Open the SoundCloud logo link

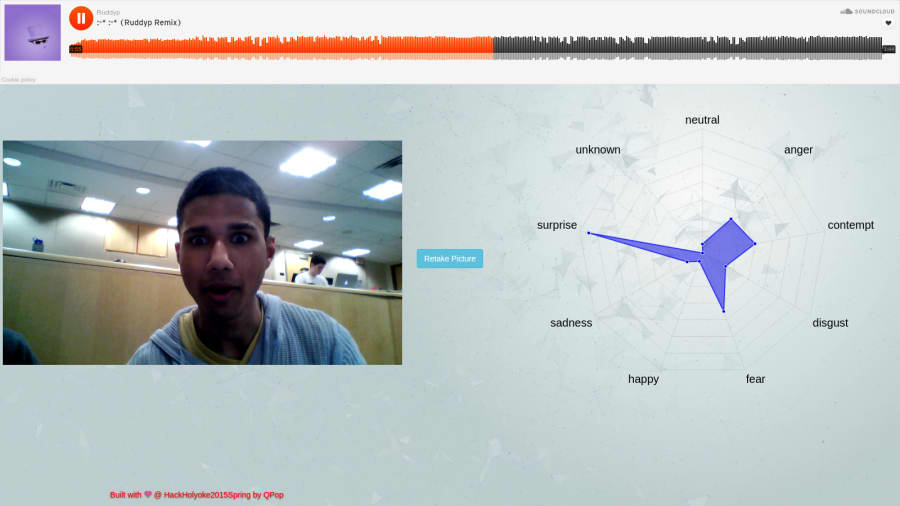point(867,11)
